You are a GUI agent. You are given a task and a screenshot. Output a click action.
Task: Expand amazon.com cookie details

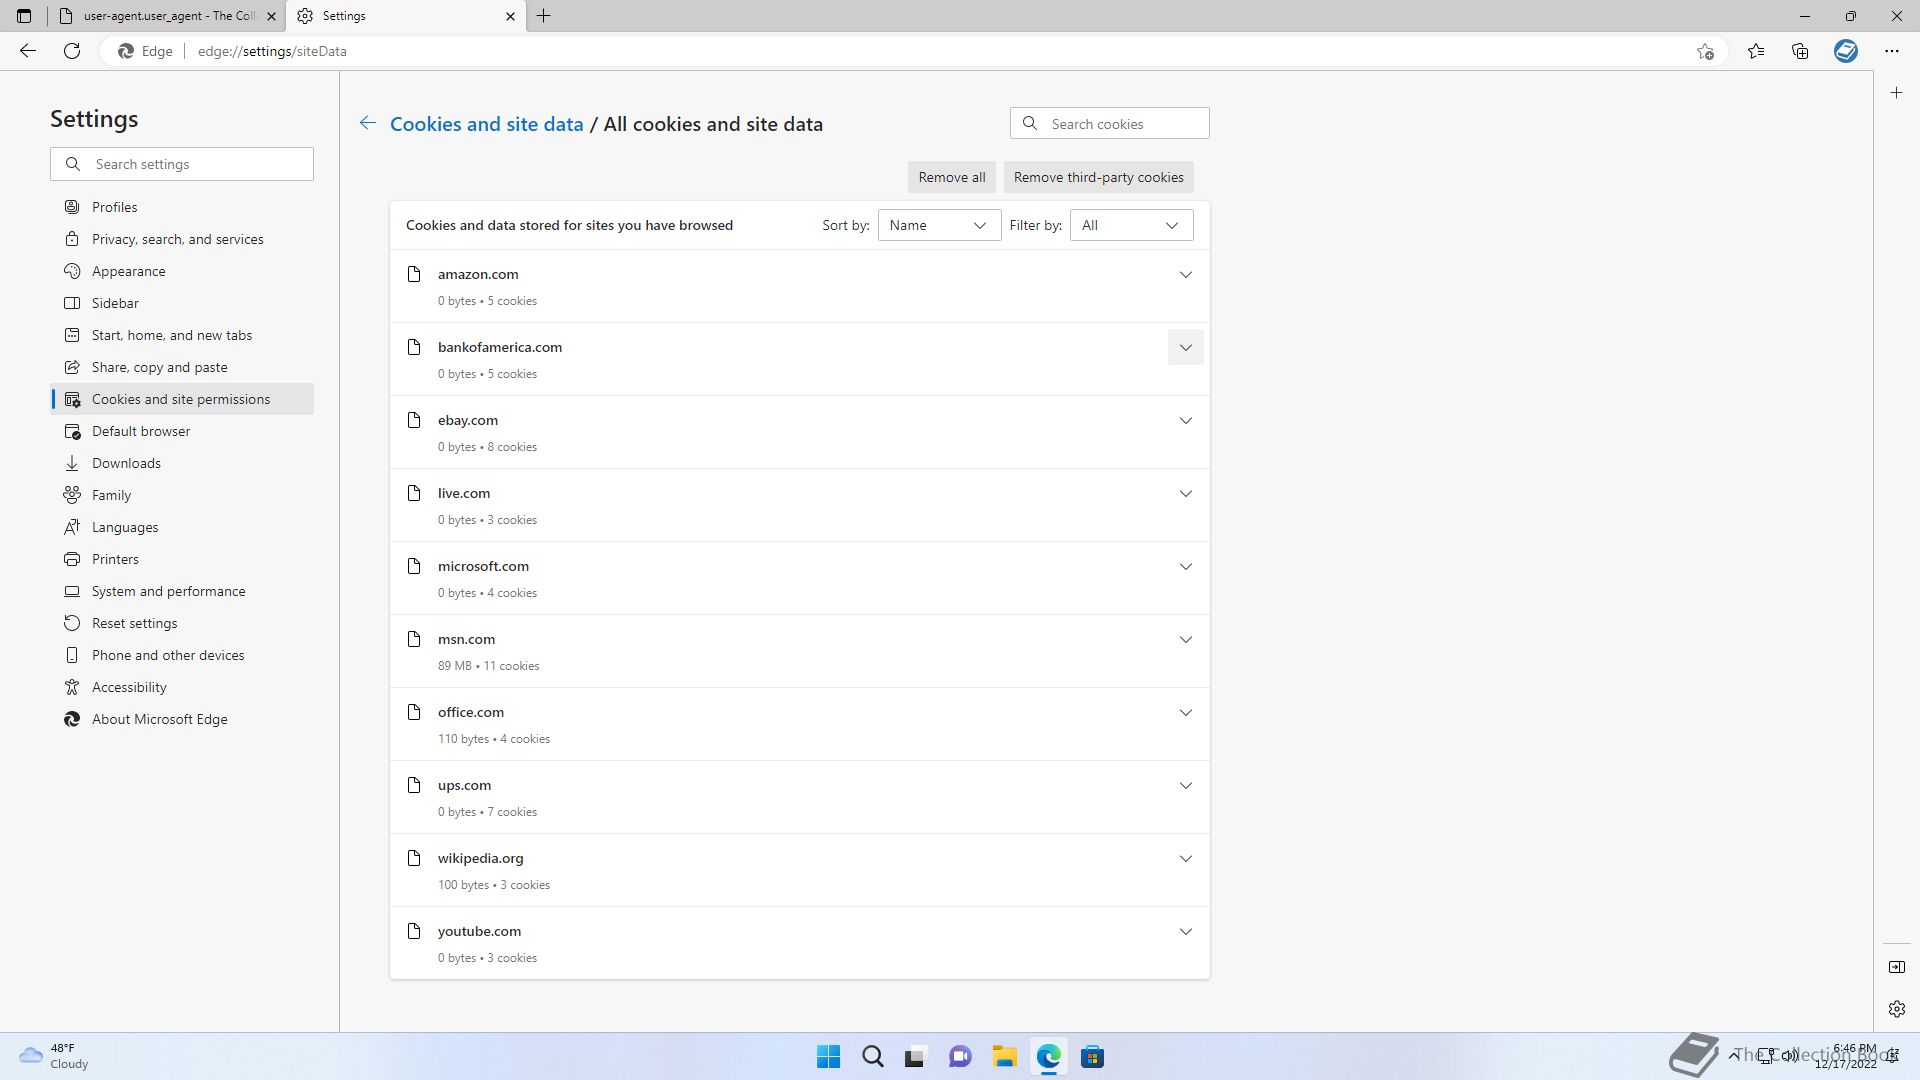click(1186, 274)
